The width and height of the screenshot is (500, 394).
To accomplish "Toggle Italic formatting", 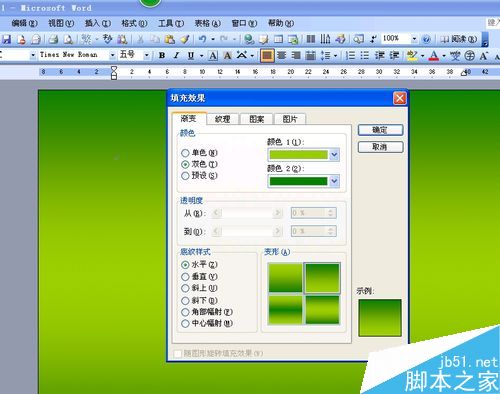I will 176,55.
